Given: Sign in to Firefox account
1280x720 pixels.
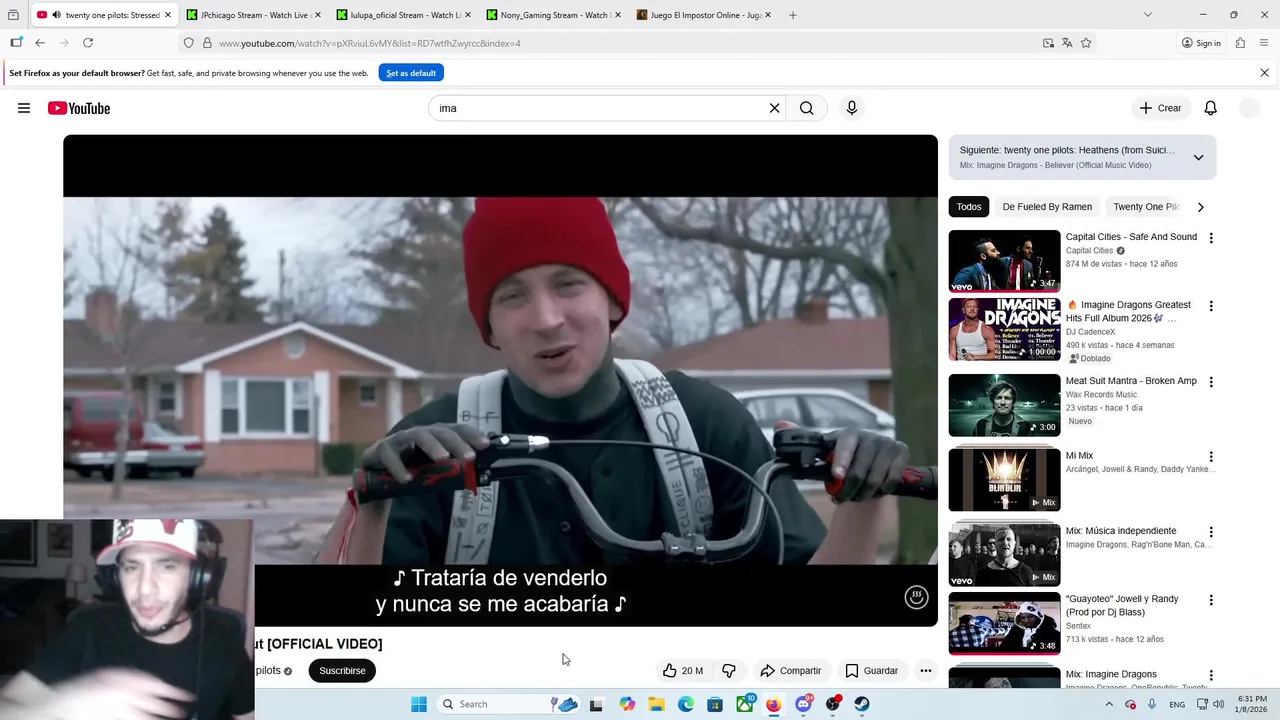Looking at the screenshot, I should tap(1201, 43).
